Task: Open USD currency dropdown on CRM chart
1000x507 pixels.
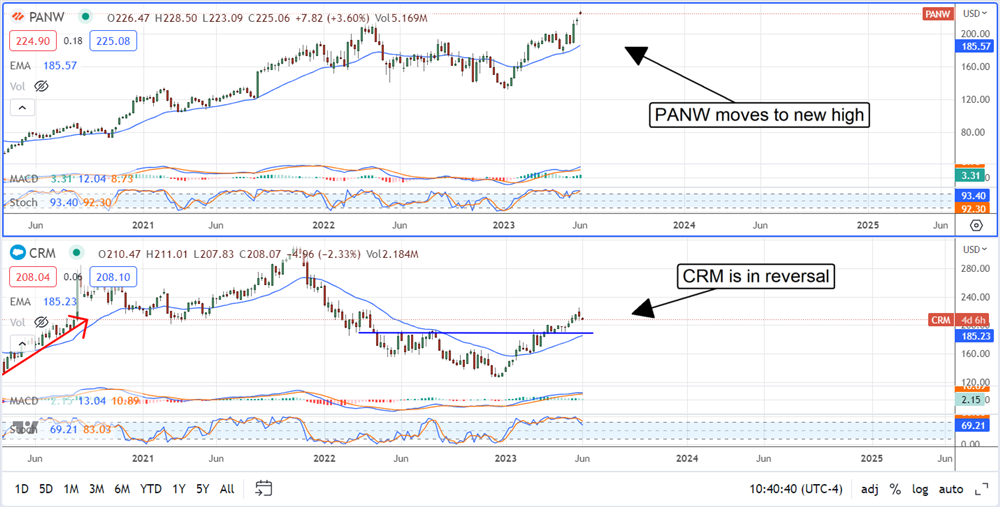Action: [974, 249]
